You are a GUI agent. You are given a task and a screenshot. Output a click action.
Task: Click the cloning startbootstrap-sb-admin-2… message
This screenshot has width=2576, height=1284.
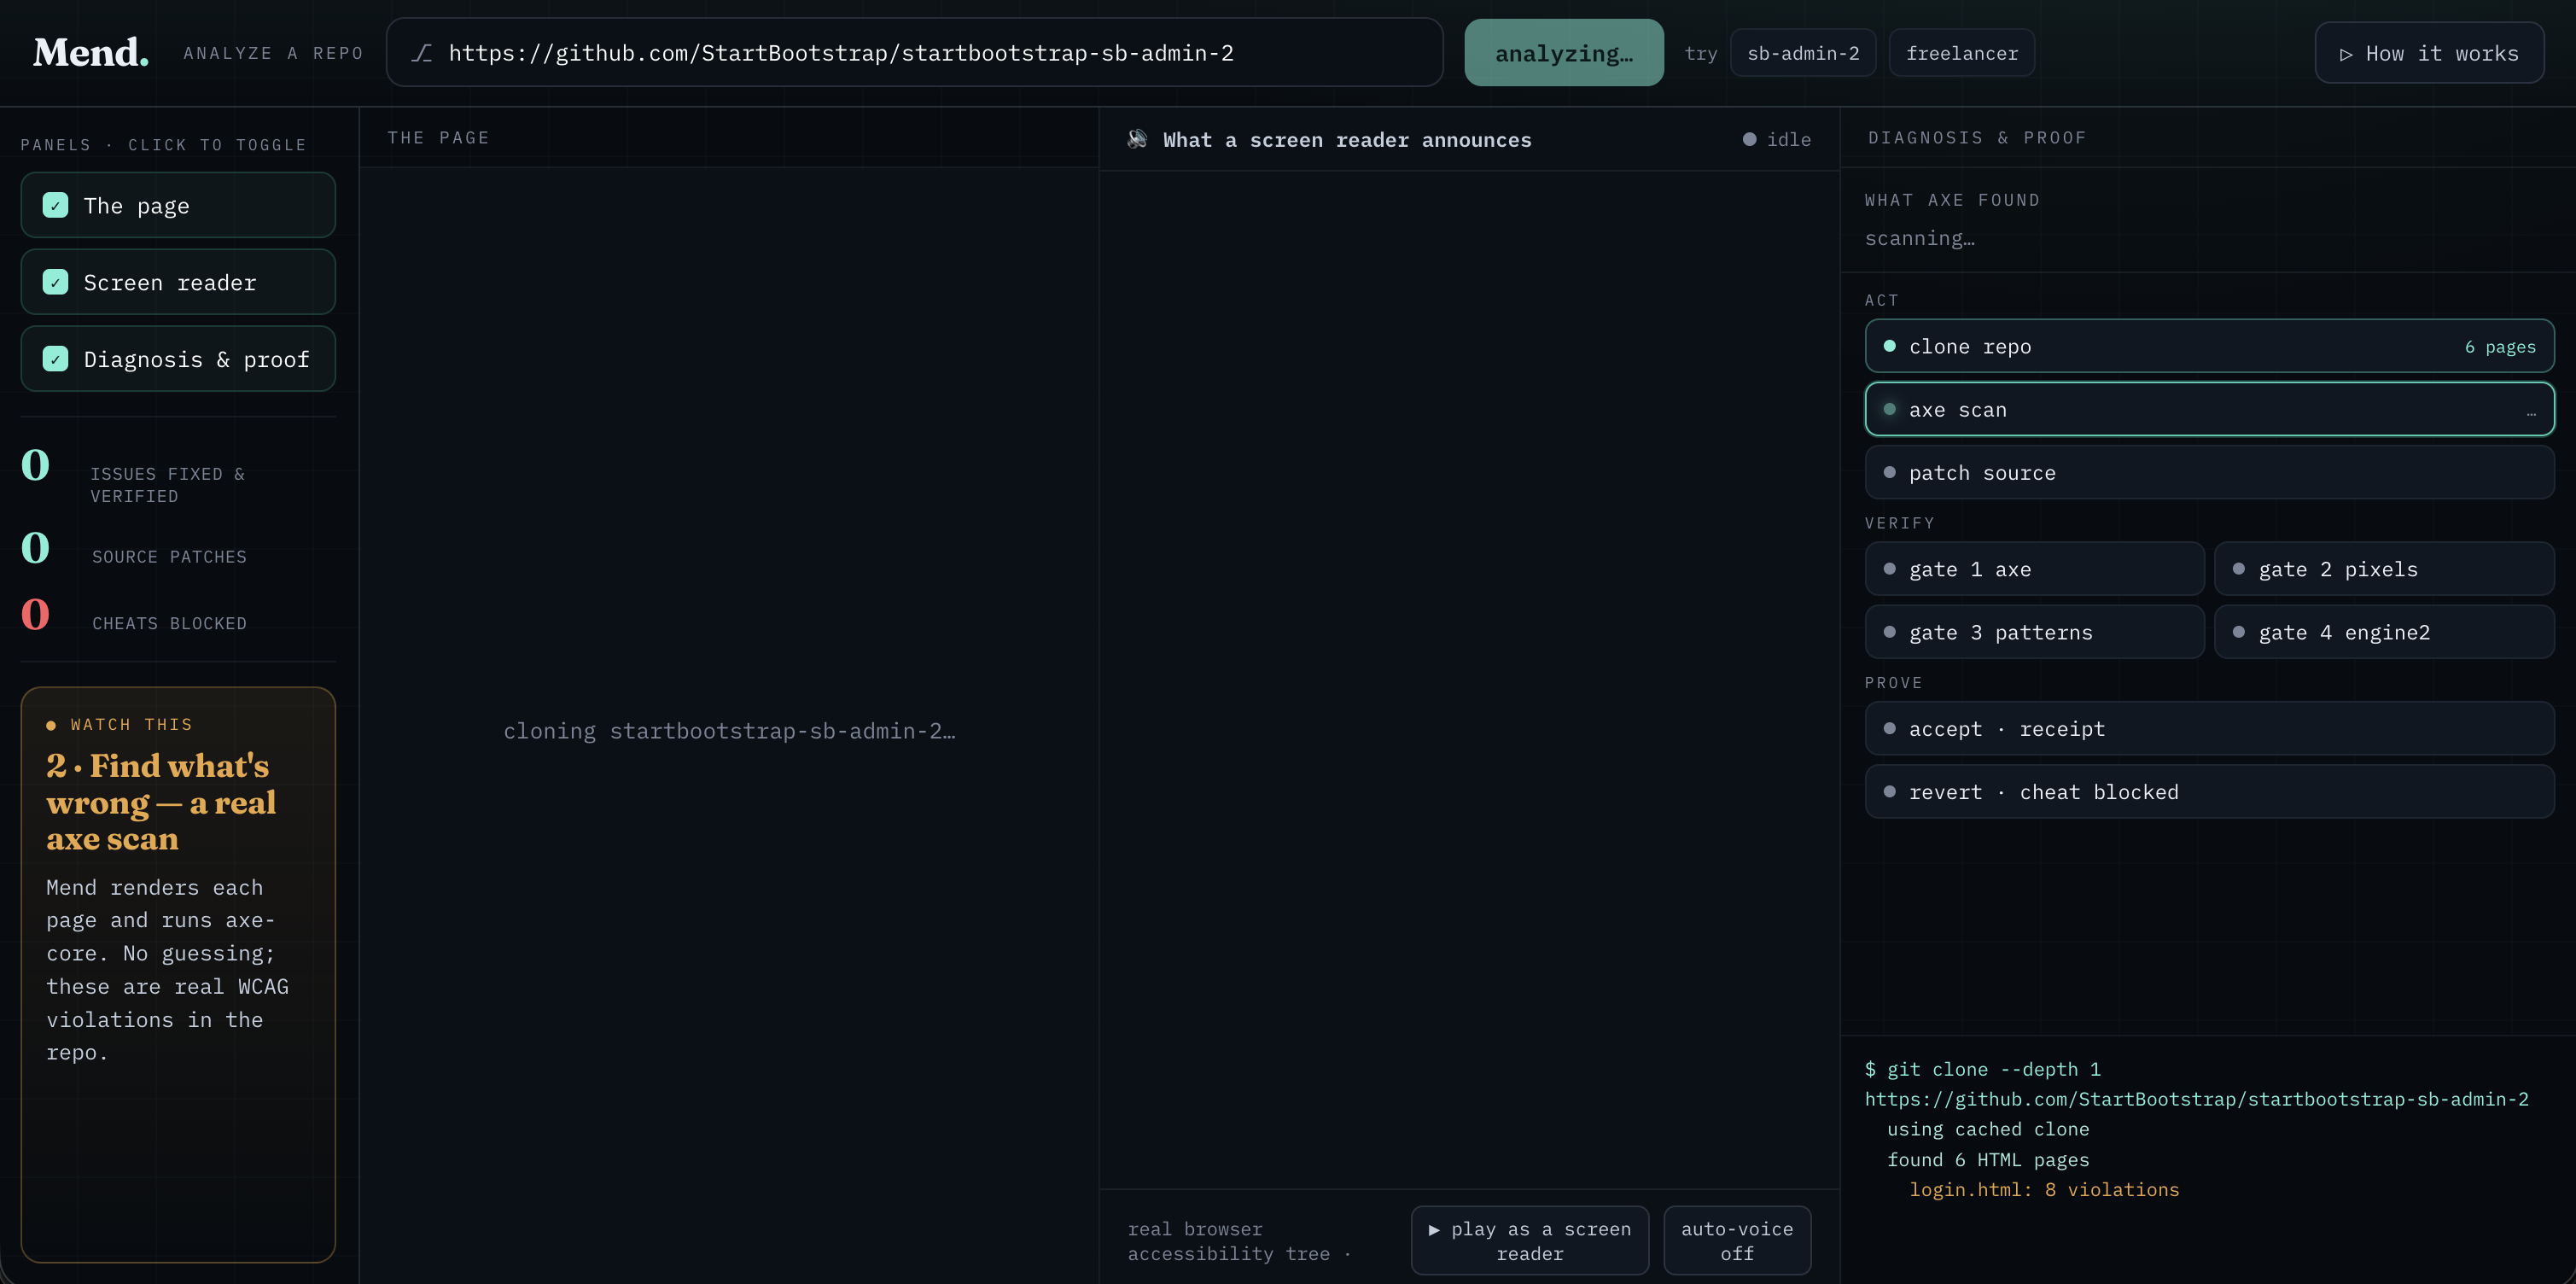coord(729,731)
